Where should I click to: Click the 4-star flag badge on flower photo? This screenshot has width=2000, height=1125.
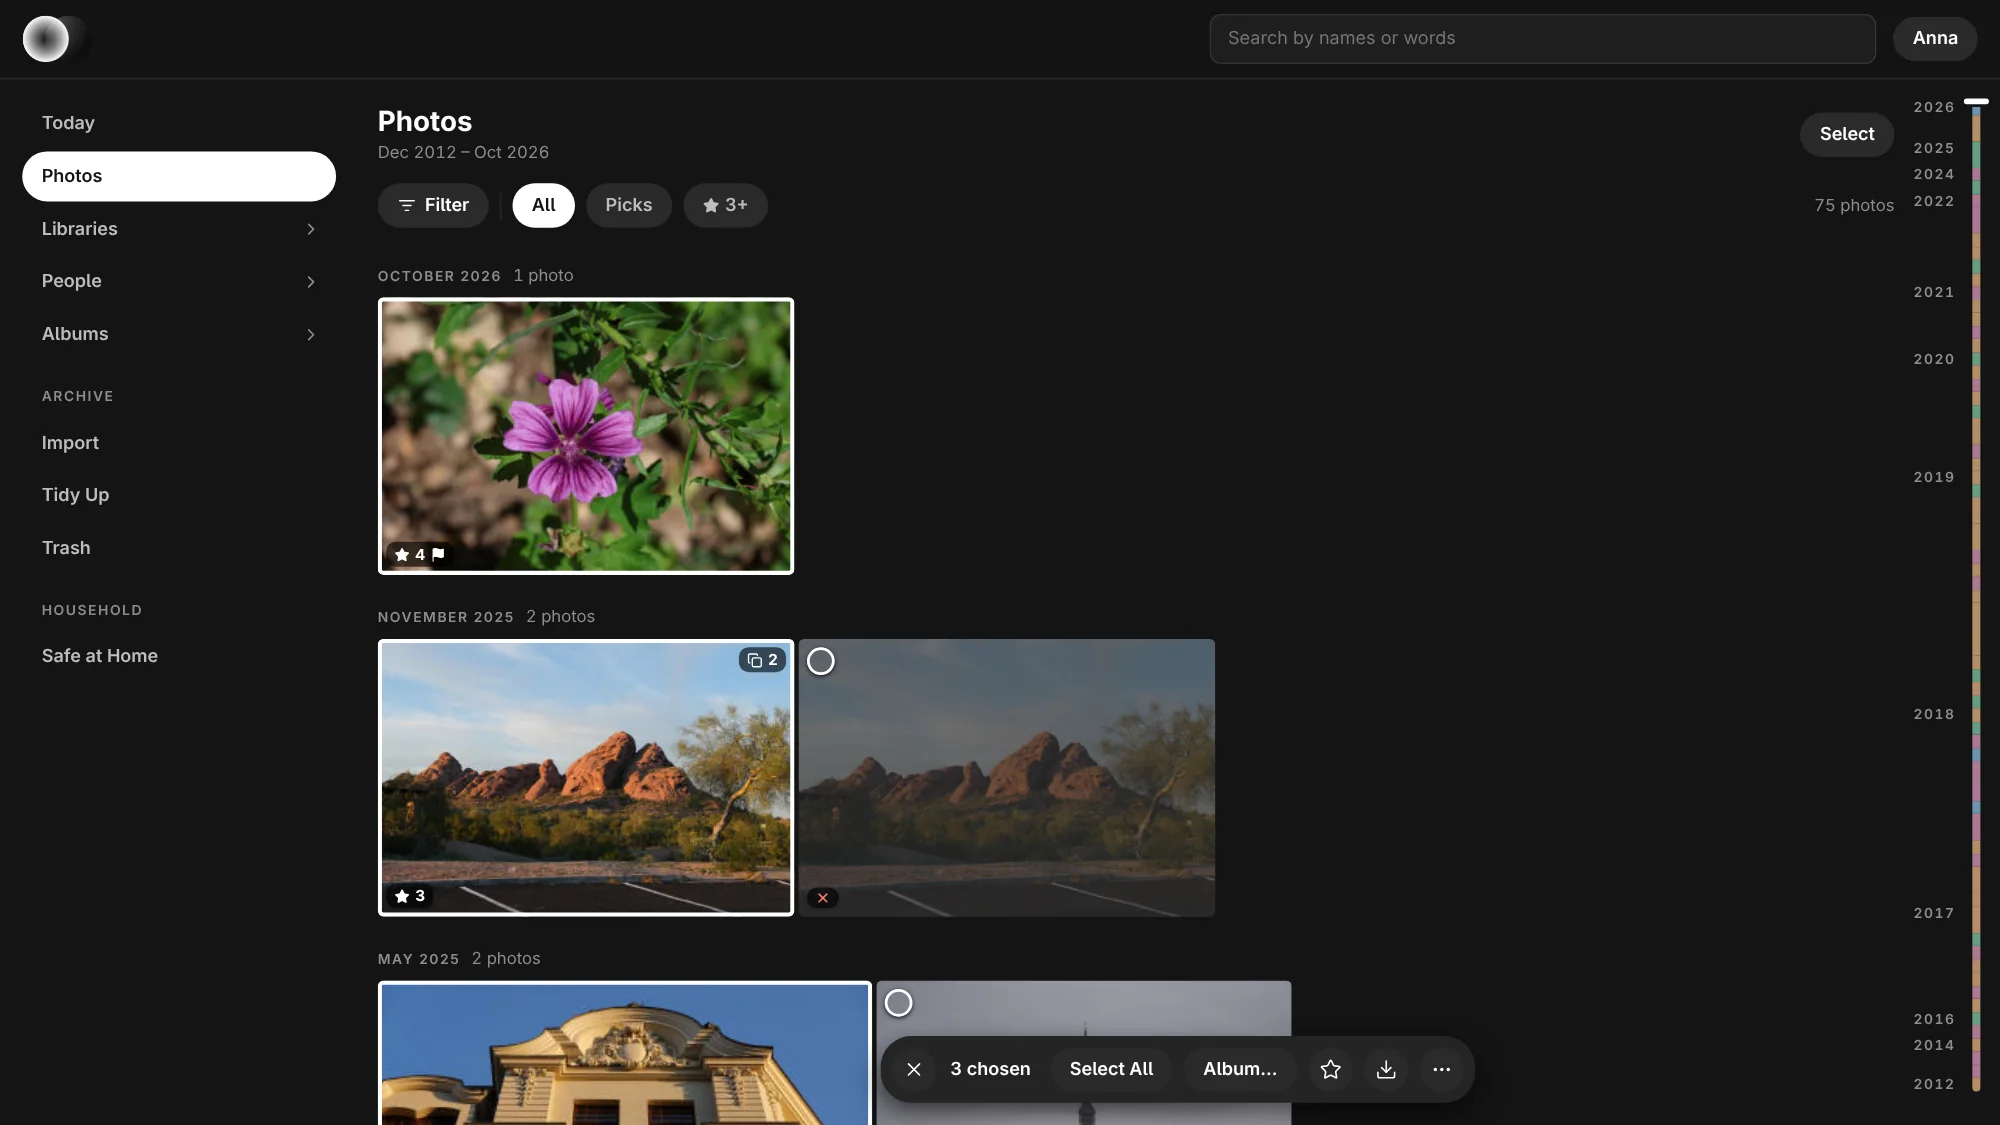[419, 554]
